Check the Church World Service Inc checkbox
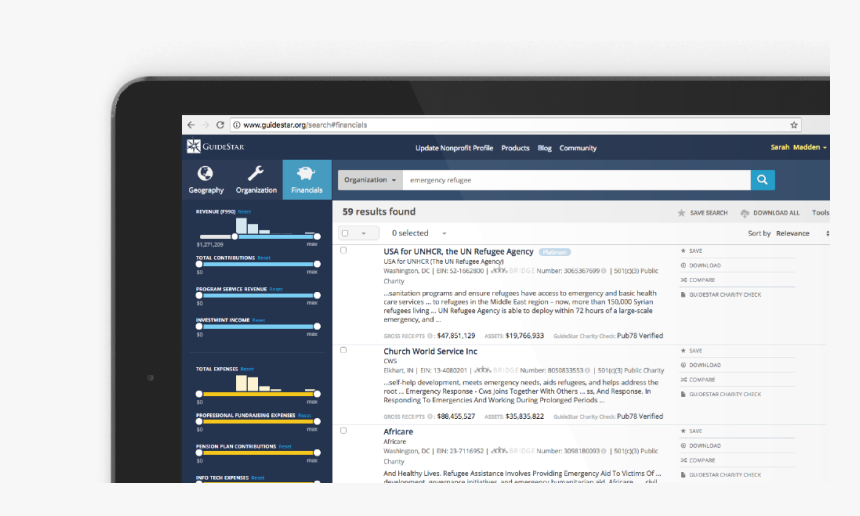This screenshot has height=516, width=860. (343, 350)
